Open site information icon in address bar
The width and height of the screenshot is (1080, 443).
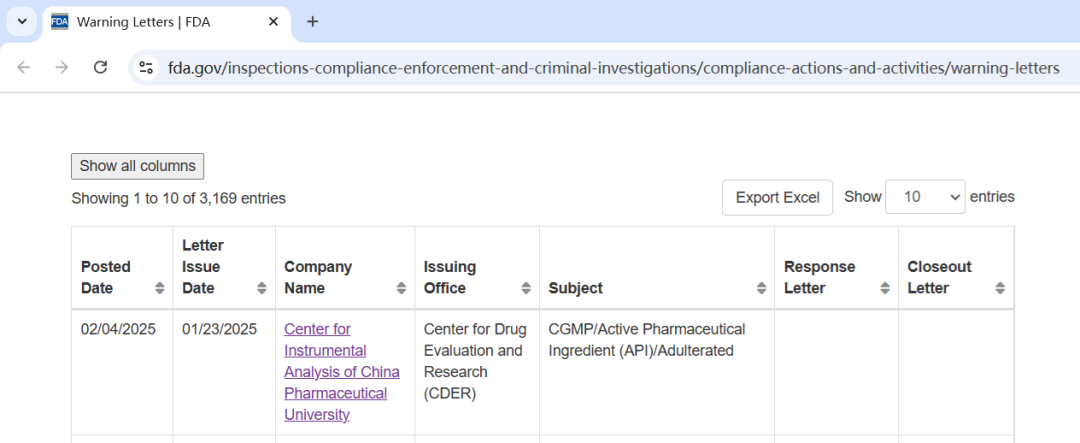click(x=146, y=68)
